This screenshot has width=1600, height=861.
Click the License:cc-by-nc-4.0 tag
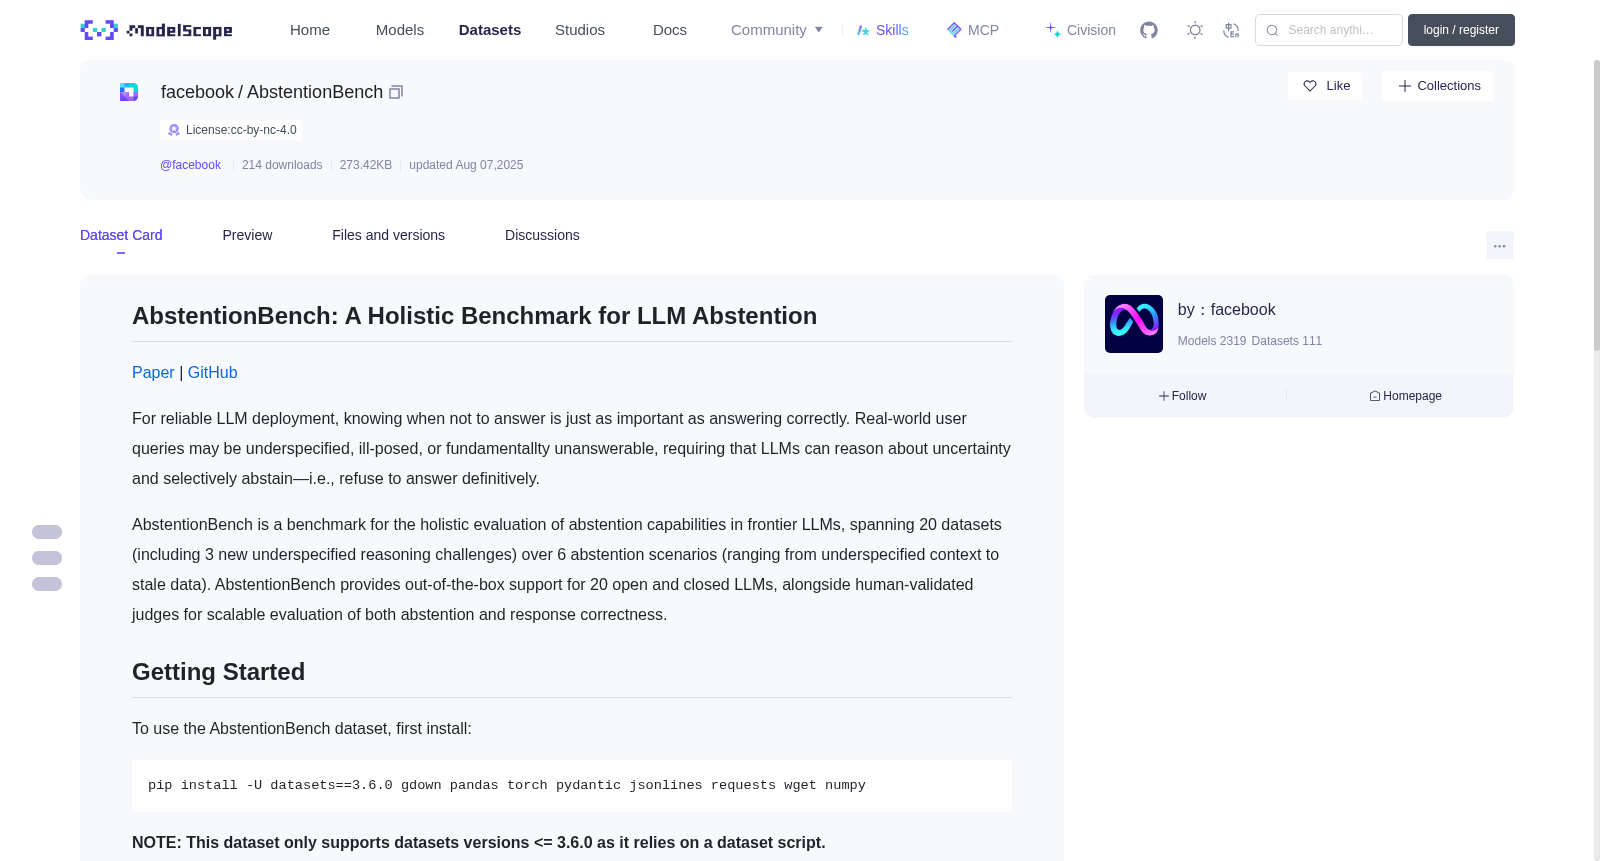coord(231,130)
